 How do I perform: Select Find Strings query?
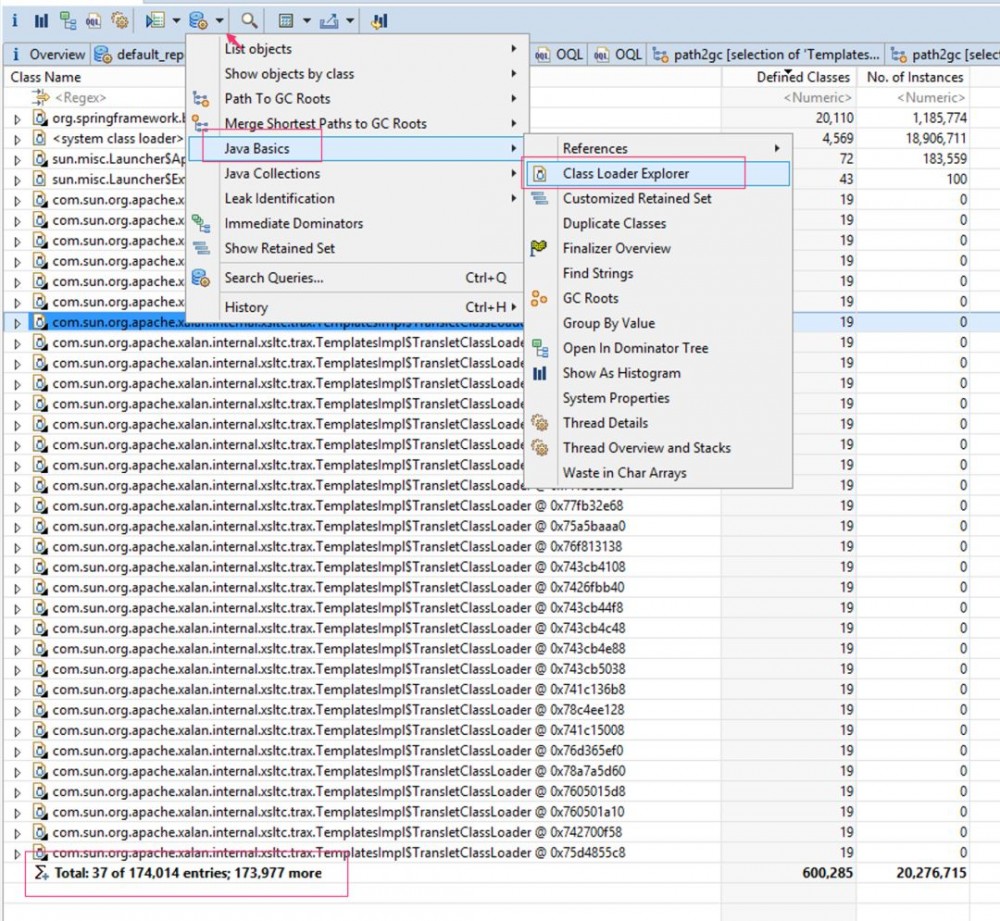click(658, 273)
